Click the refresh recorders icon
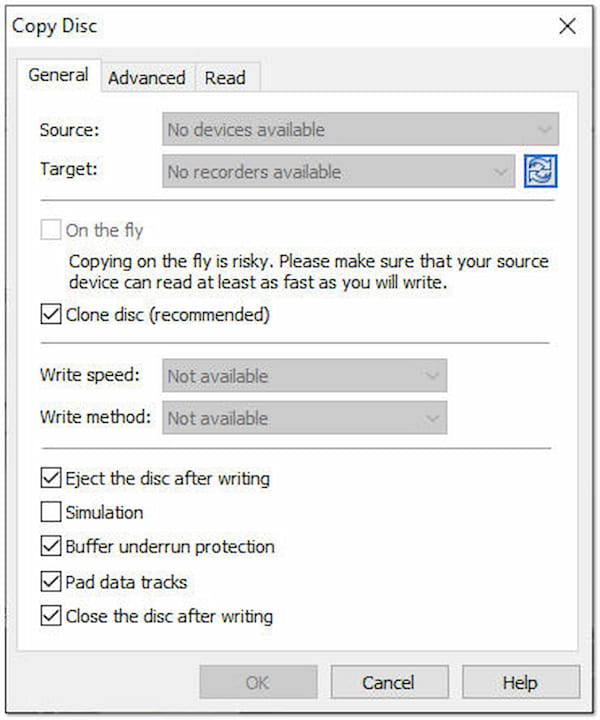The height and width of the screenshot is (720, 600). 541,171
